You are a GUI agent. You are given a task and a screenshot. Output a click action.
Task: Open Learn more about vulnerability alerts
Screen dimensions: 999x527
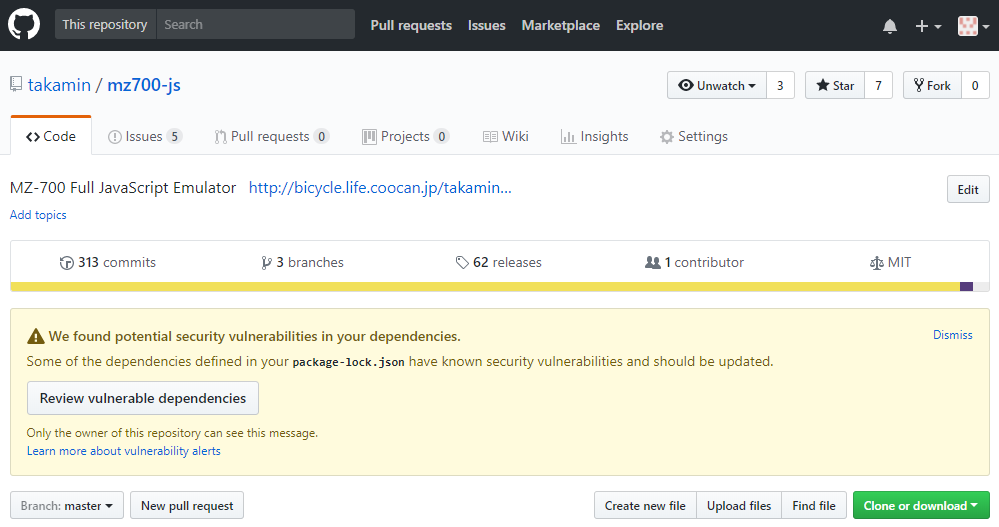coord(124,451)
